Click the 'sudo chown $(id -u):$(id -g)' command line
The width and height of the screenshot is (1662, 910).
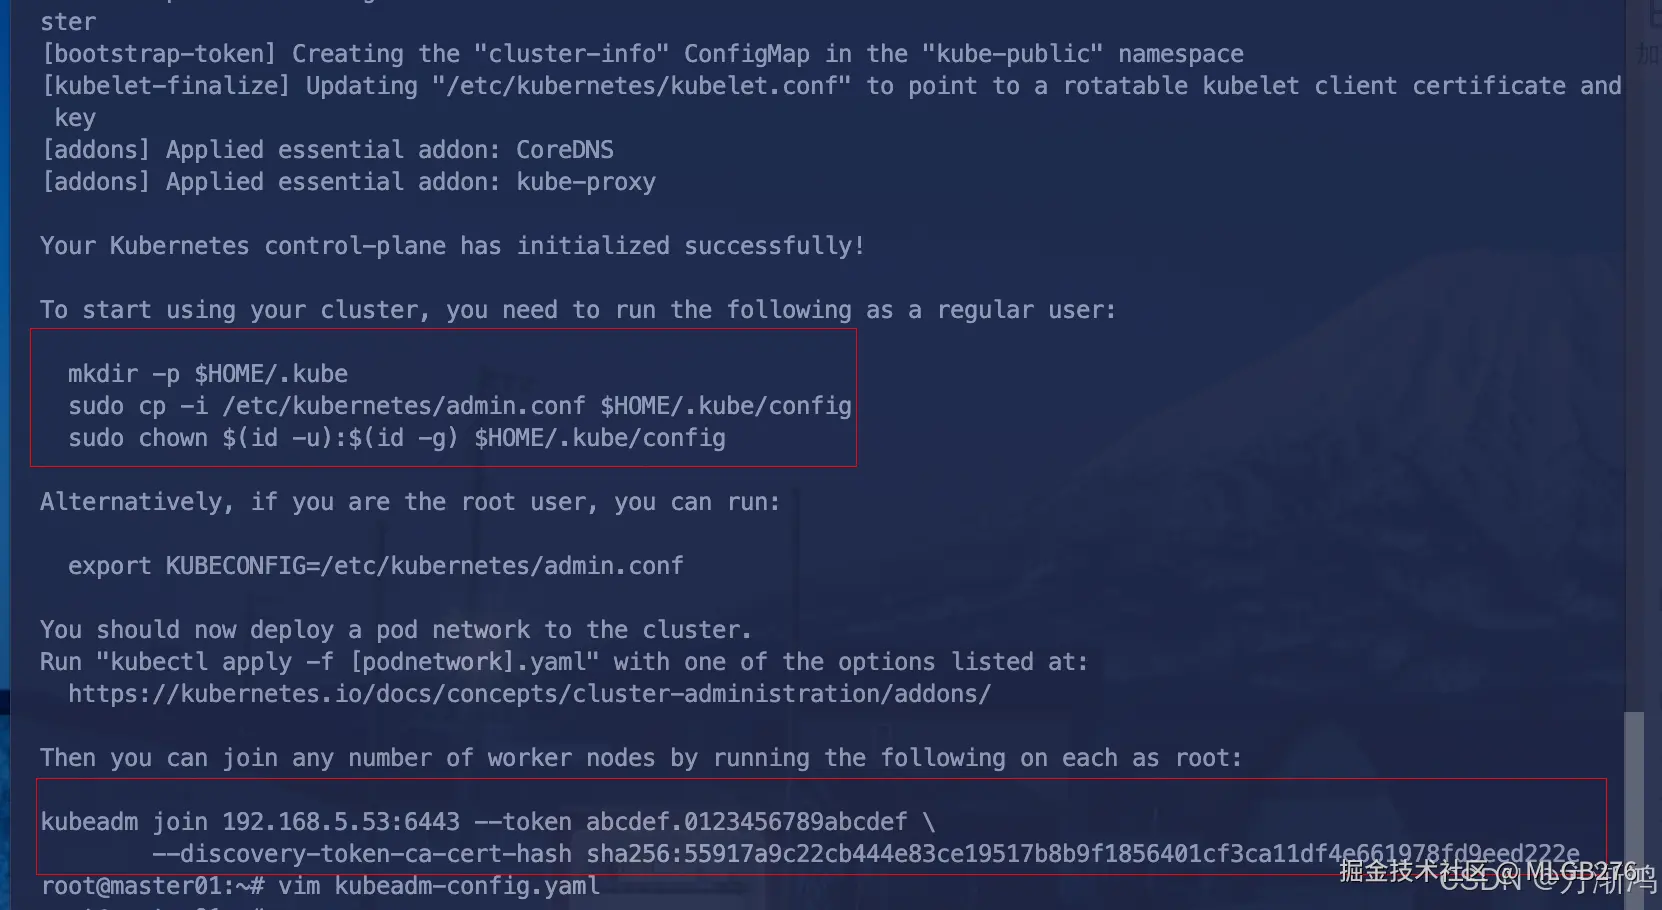pos(397,438)
